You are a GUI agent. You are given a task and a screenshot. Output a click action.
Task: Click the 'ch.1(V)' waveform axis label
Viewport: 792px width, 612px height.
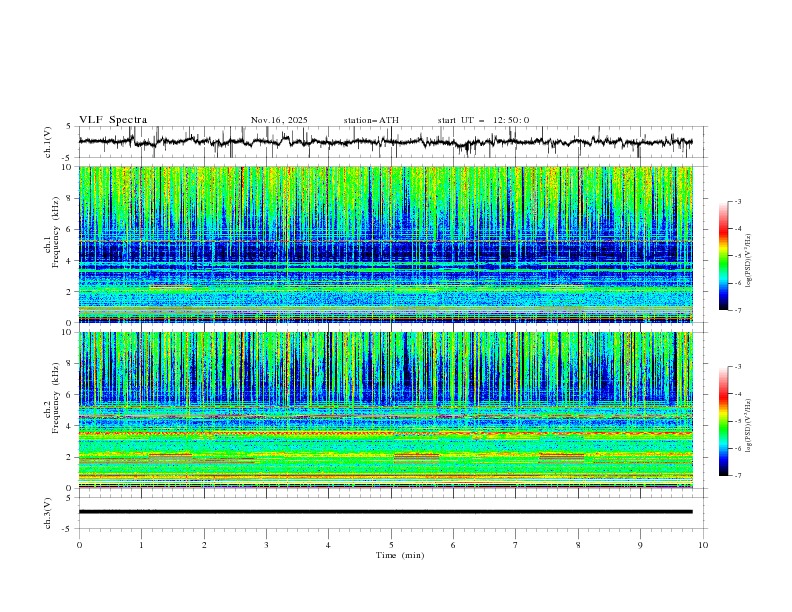pyautogui.click(x=48, y=142)
